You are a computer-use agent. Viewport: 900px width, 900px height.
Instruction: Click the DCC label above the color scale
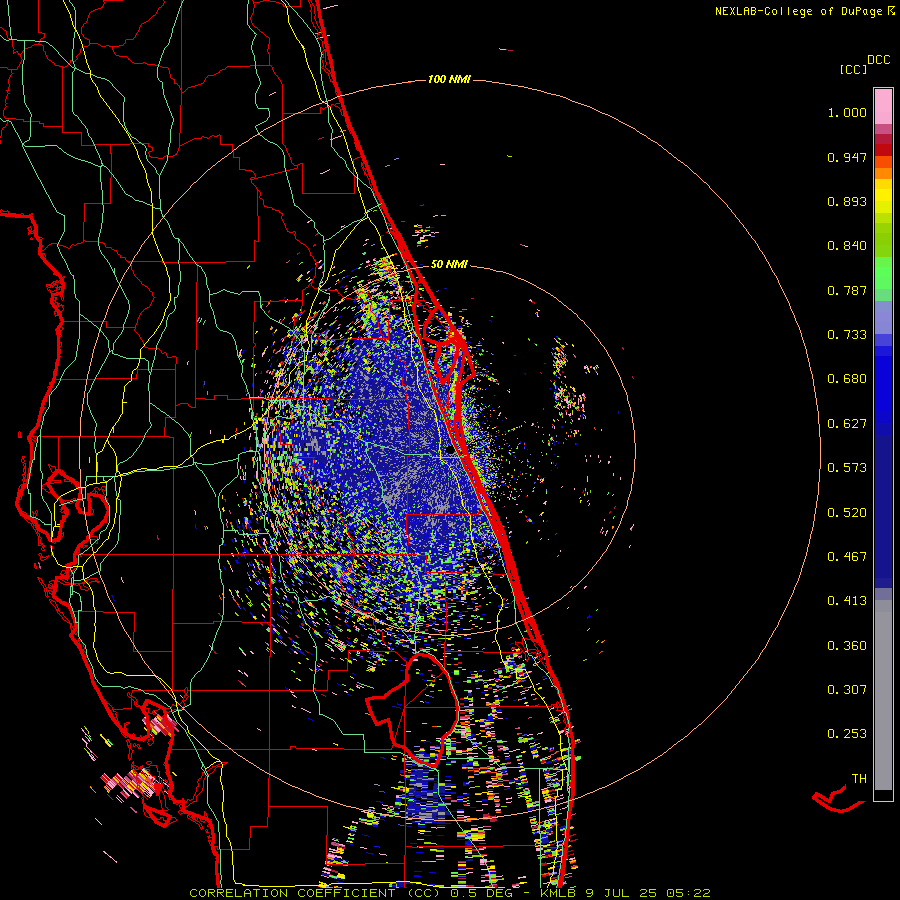tap(878, 60)
